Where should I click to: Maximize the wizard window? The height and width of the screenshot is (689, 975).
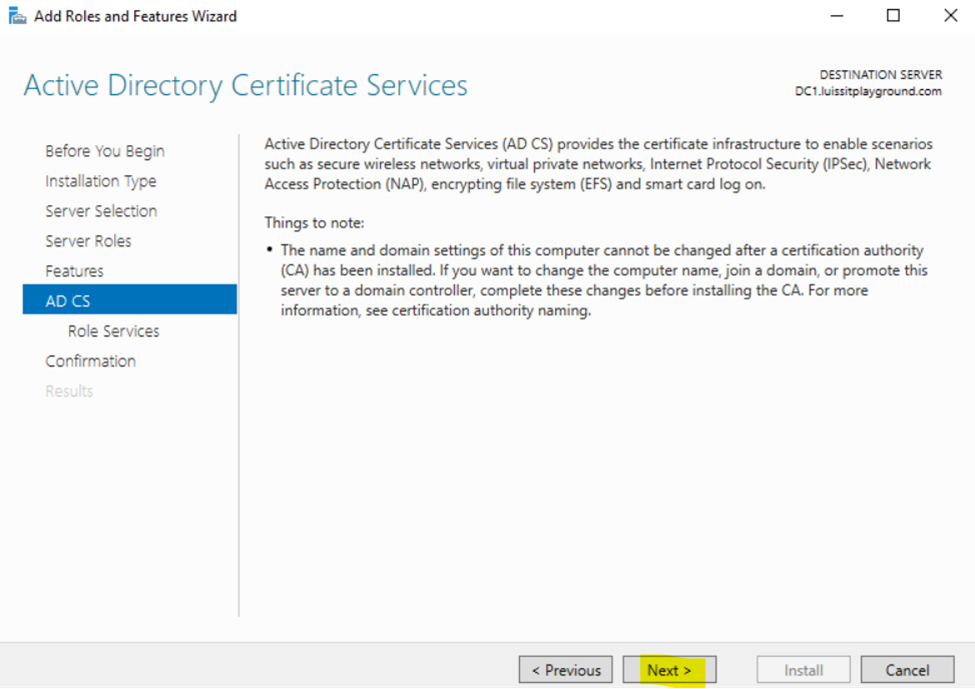tap(893, 16)
